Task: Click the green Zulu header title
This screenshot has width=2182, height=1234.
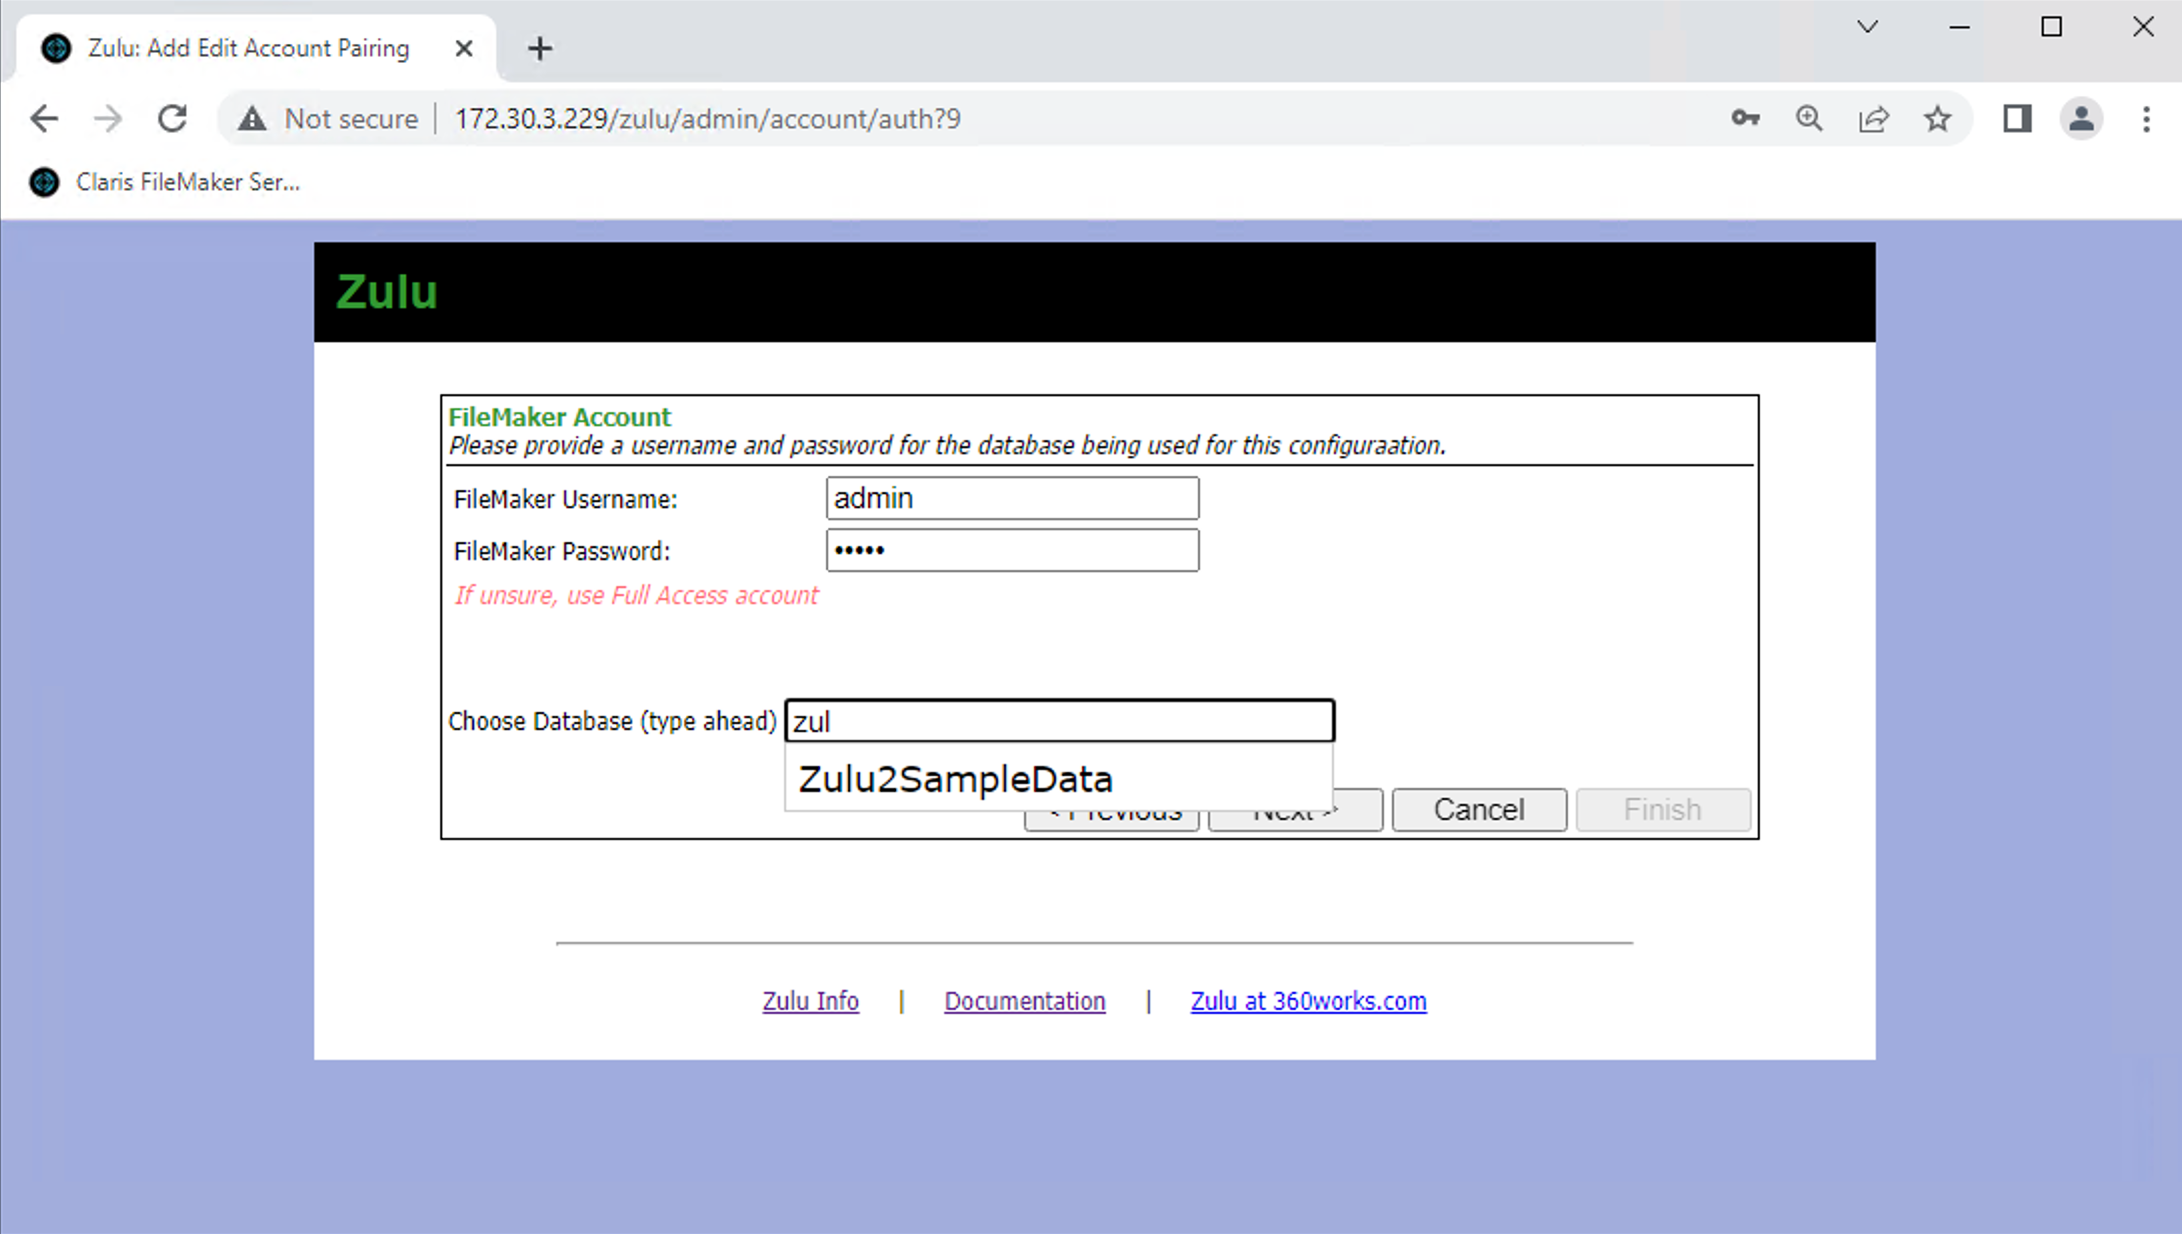Action: click(x=387, y=292)
